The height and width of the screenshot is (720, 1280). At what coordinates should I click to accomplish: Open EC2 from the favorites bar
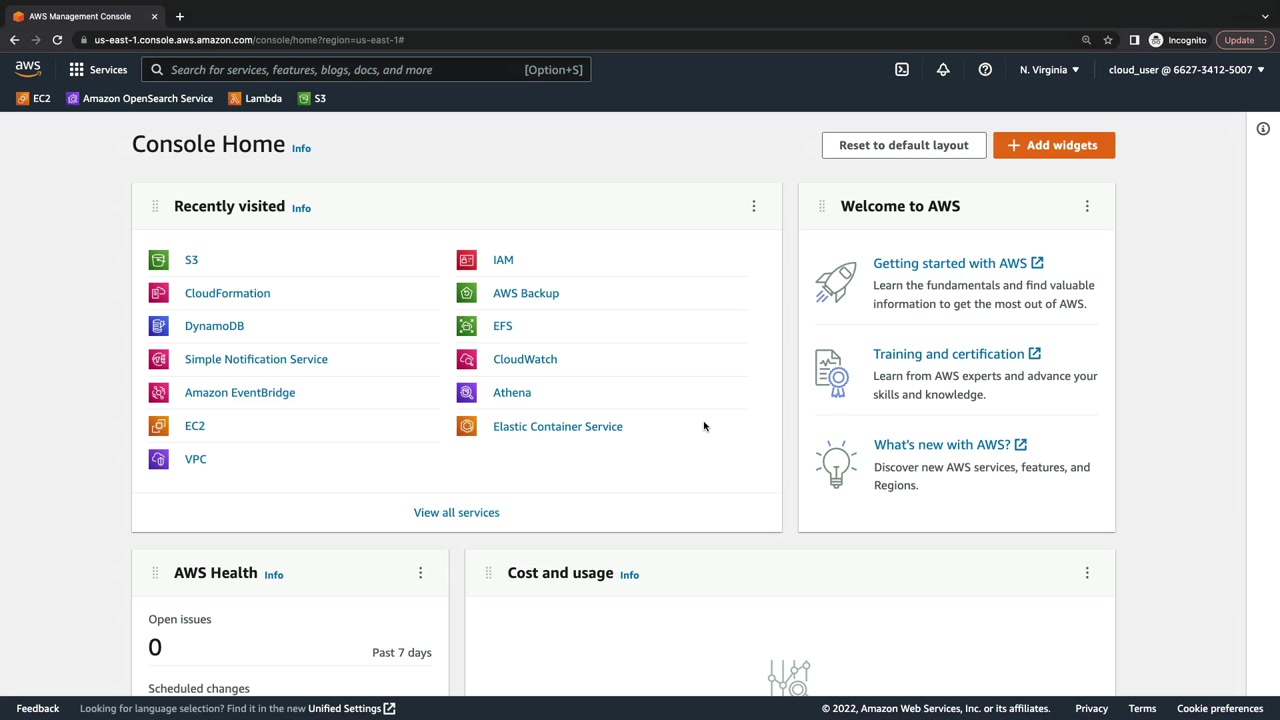[33, 98]
